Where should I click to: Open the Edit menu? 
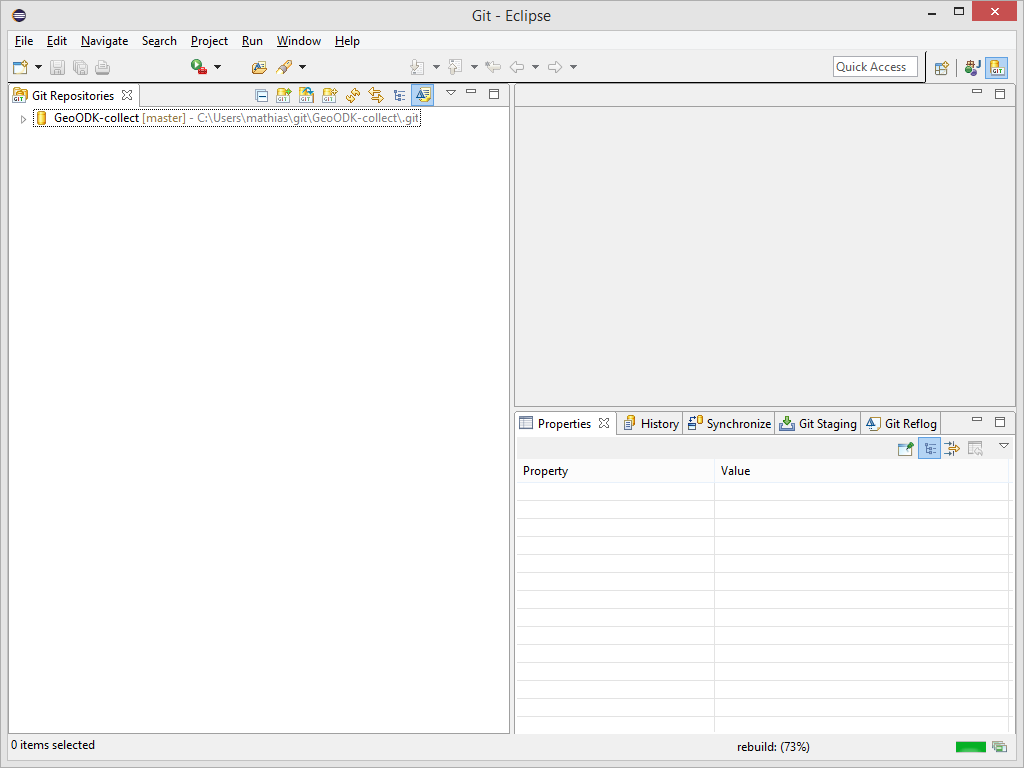coord(57,40)
